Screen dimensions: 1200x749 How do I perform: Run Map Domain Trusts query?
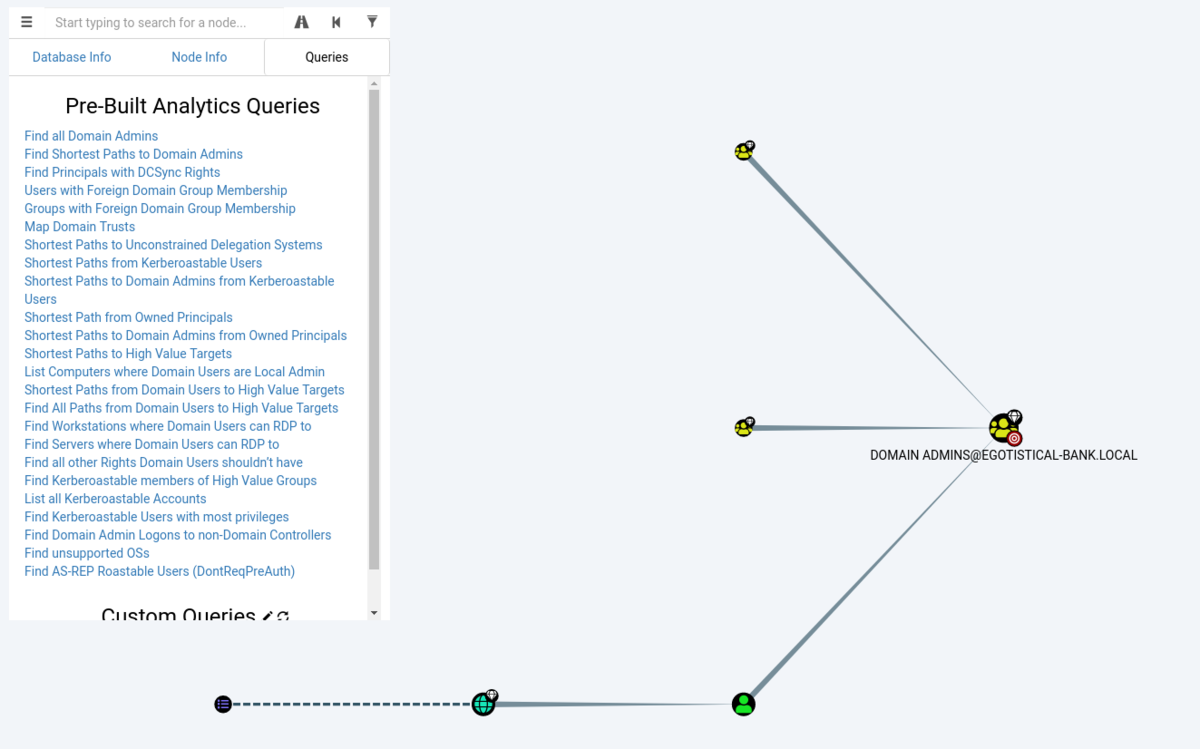[80, 226]
